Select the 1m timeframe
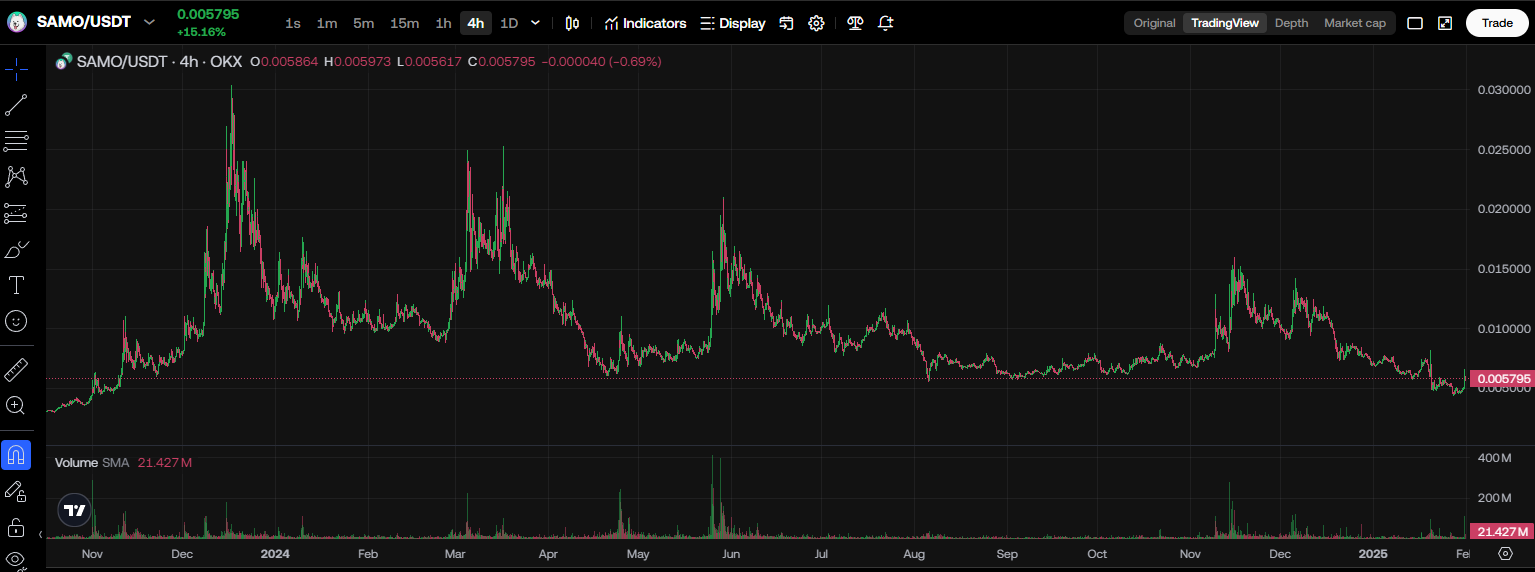 point(327,23)
